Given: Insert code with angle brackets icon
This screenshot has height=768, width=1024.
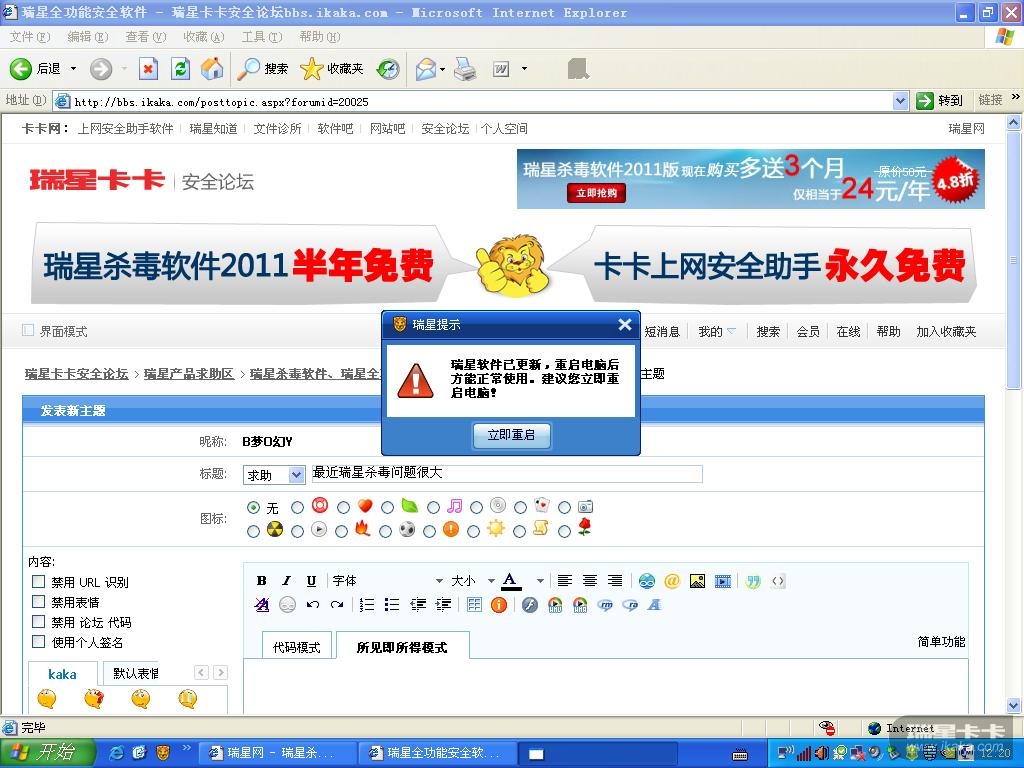Looking at the screenshot, I should [778, 581].
